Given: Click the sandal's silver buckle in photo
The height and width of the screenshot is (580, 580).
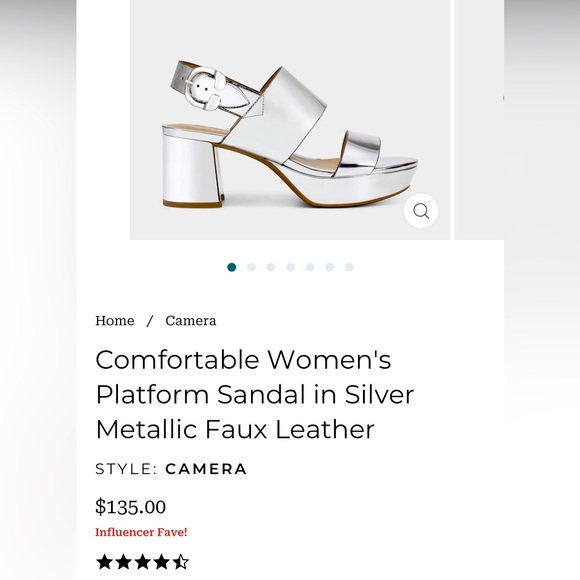Looking at the screenshot, I should coord(204,88).
